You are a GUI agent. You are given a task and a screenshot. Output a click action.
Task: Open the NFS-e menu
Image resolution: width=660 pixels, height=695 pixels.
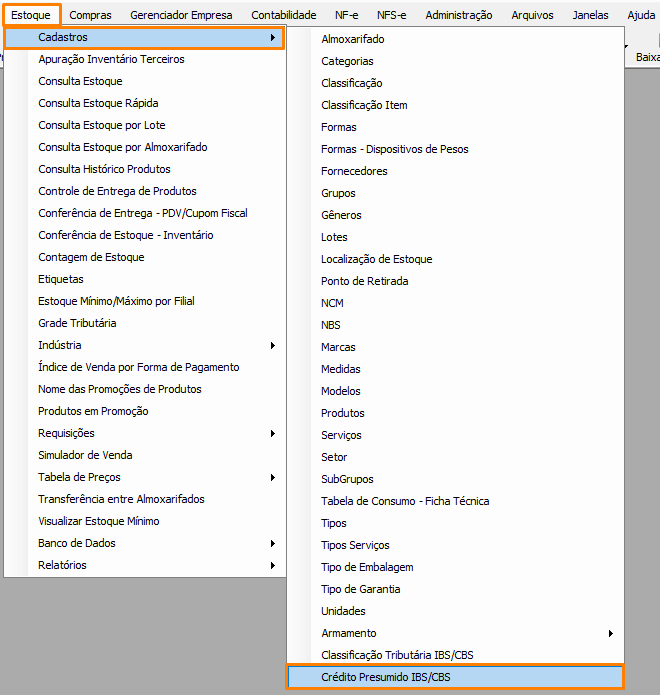[x=391, y=15]
